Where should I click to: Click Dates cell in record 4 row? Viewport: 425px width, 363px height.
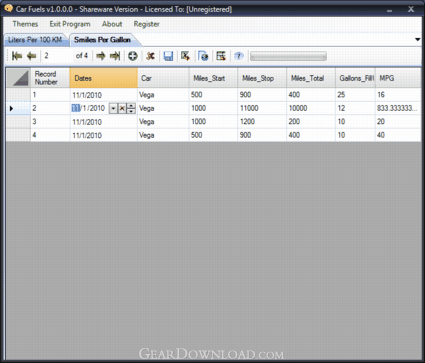104,135
